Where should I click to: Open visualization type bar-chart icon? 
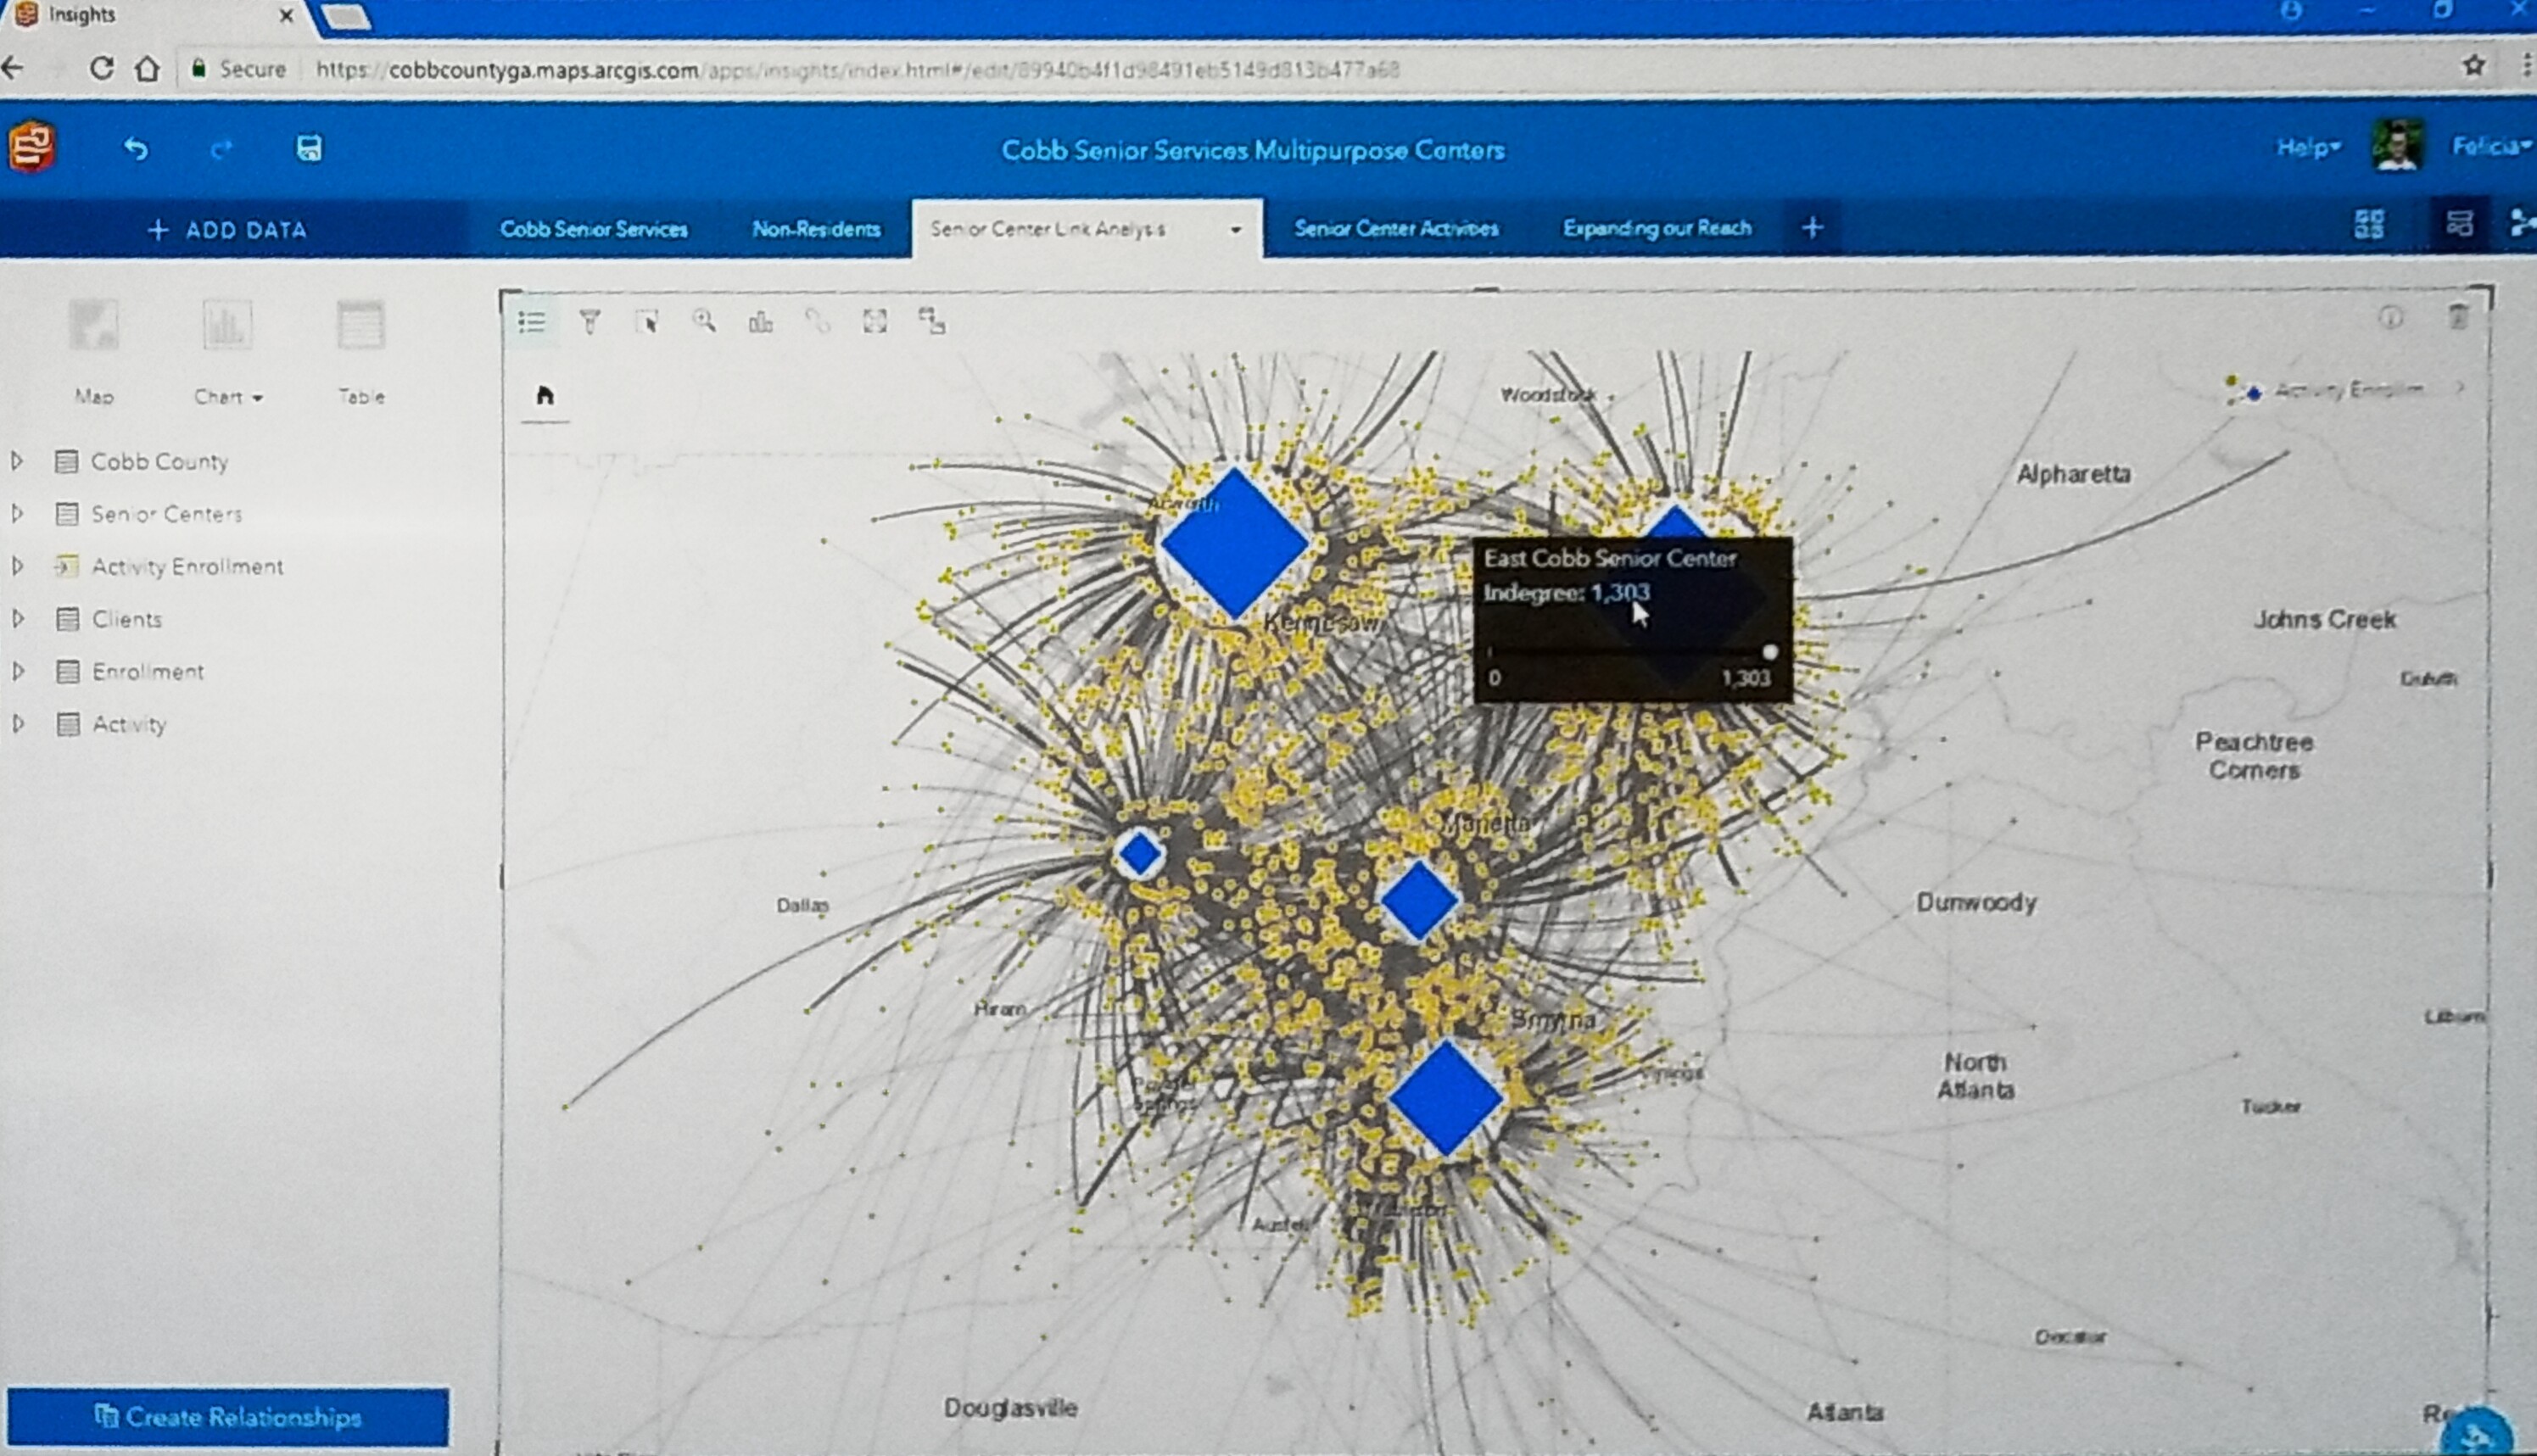[761, 322]
